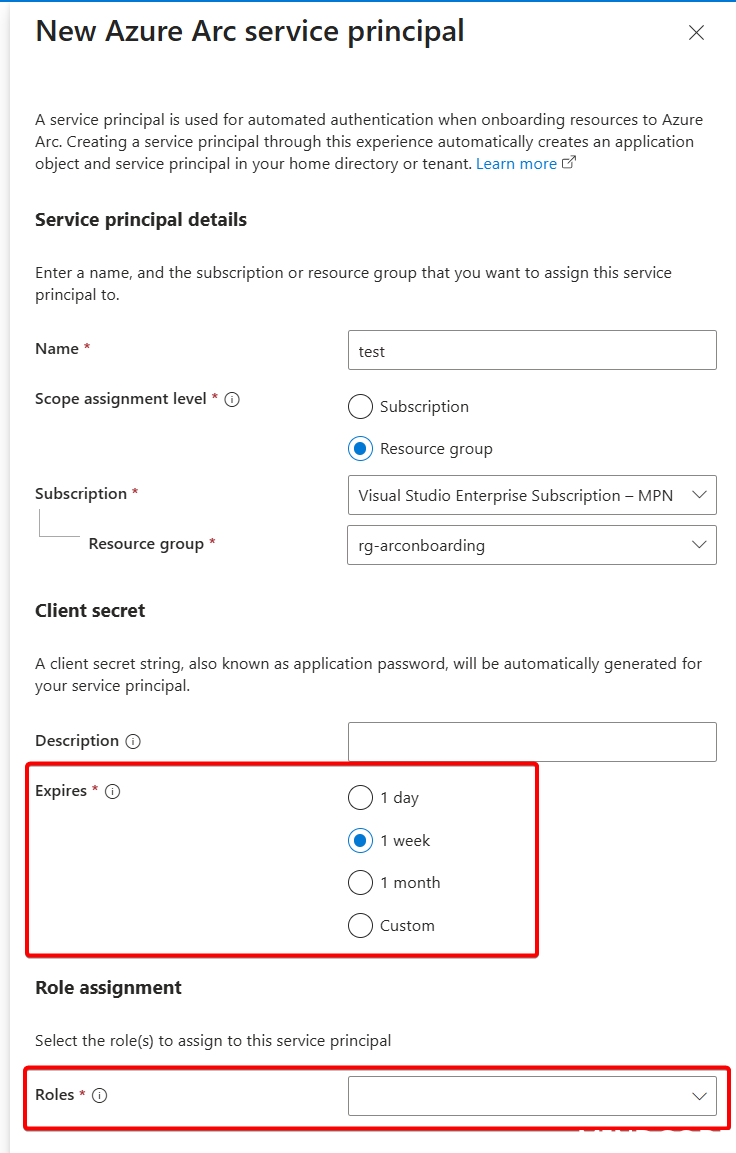736x1153 pixels.
Task: Click the info icon next to Description
Action: [x=135, y=741]
